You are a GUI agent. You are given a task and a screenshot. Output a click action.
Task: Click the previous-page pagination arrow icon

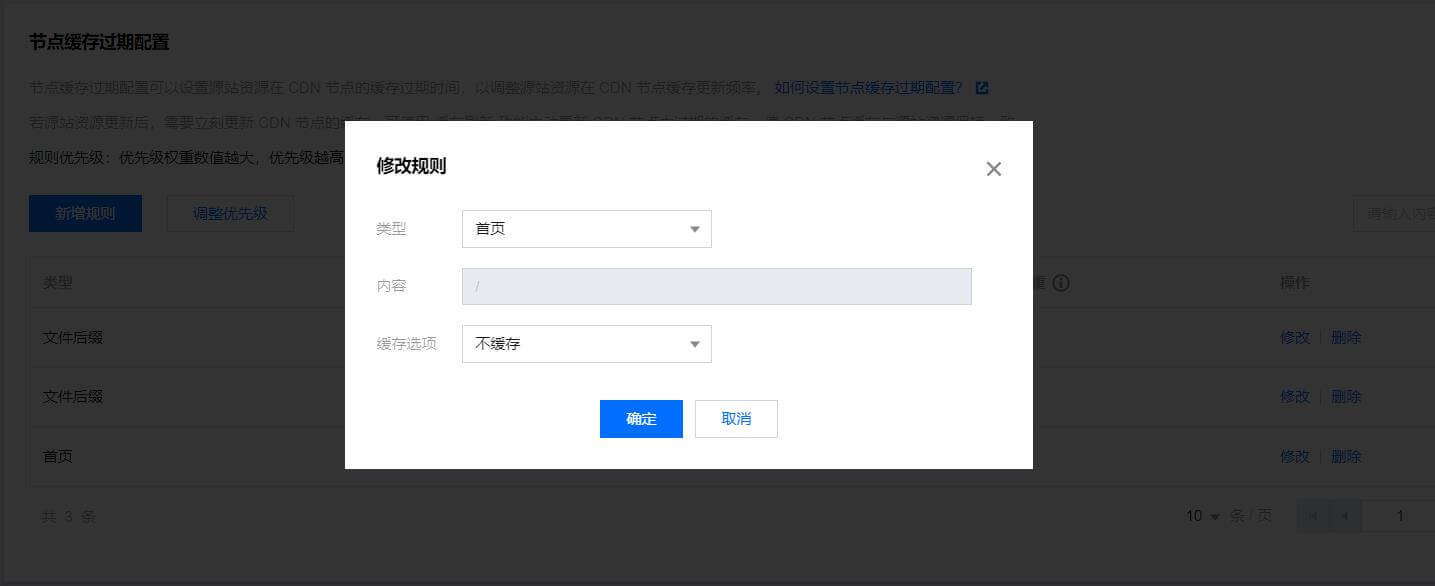point(1347,516)
